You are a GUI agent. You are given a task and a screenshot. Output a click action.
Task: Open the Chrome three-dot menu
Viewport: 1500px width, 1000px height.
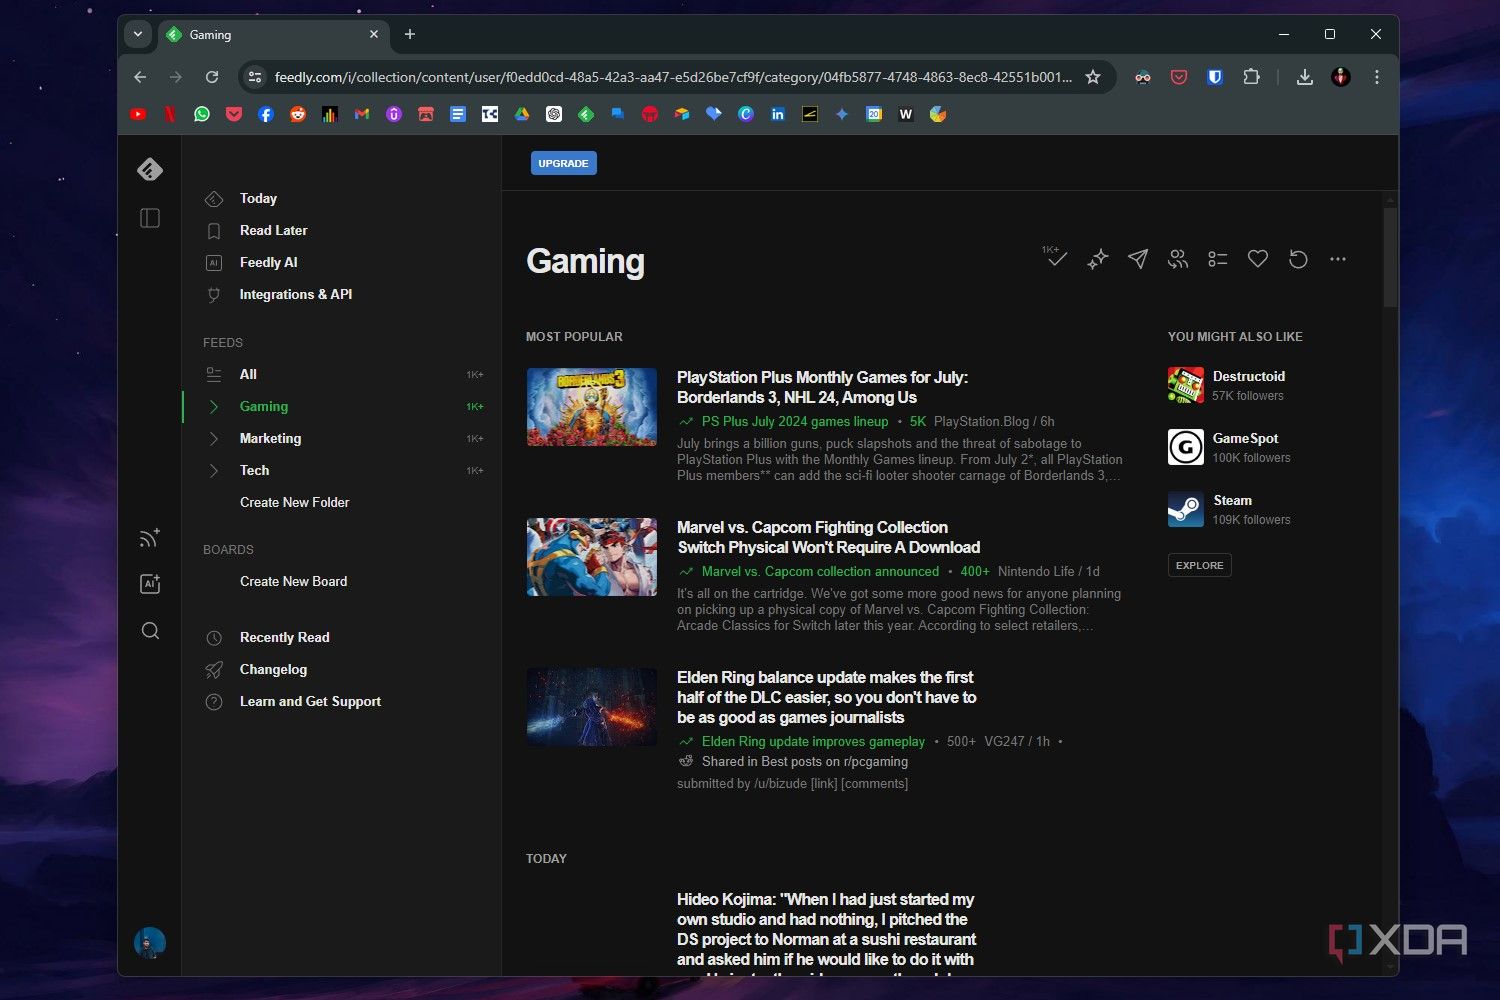1377,77
